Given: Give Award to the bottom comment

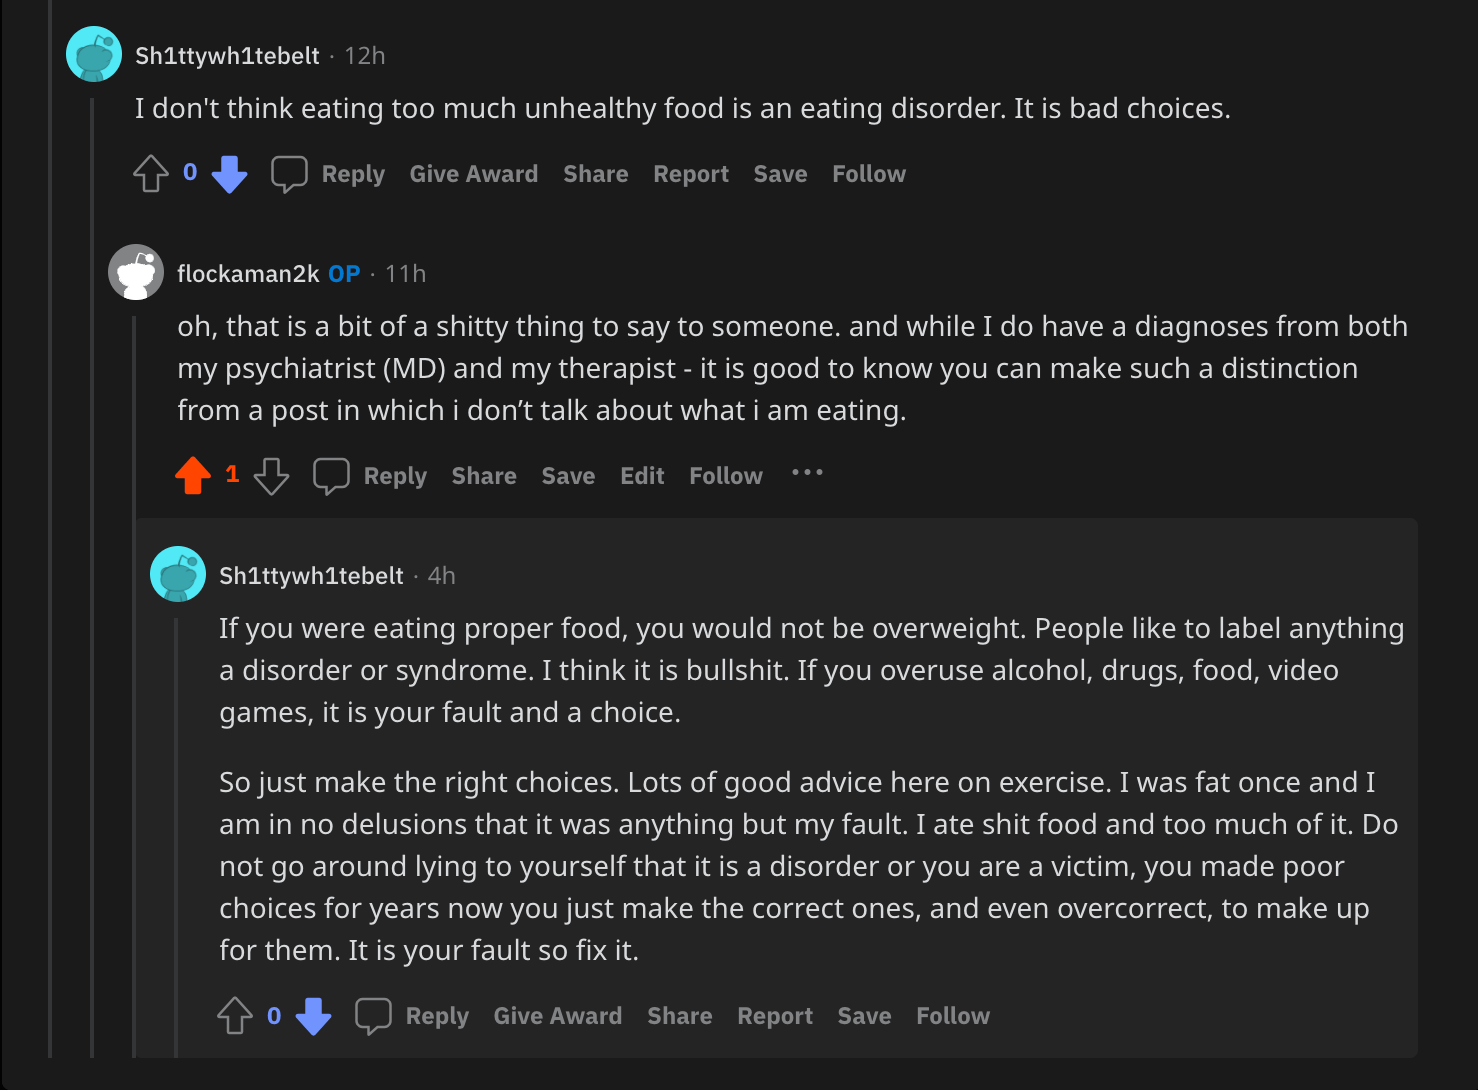Looking at the screenshot, I should coord(557,1015).
